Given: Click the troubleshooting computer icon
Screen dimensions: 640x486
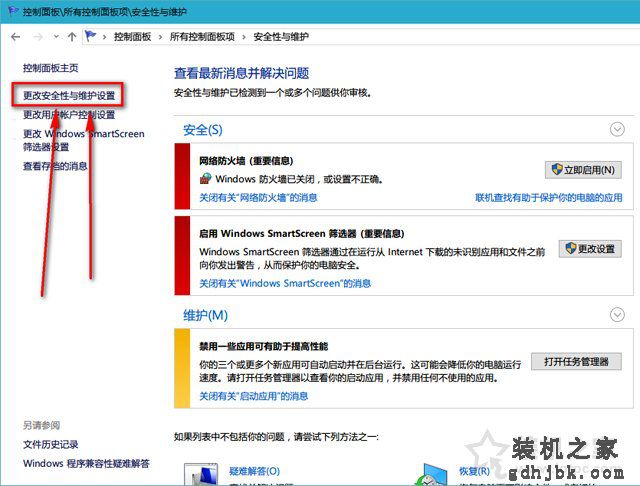Looking at the screenshot, I should [201, 474].
